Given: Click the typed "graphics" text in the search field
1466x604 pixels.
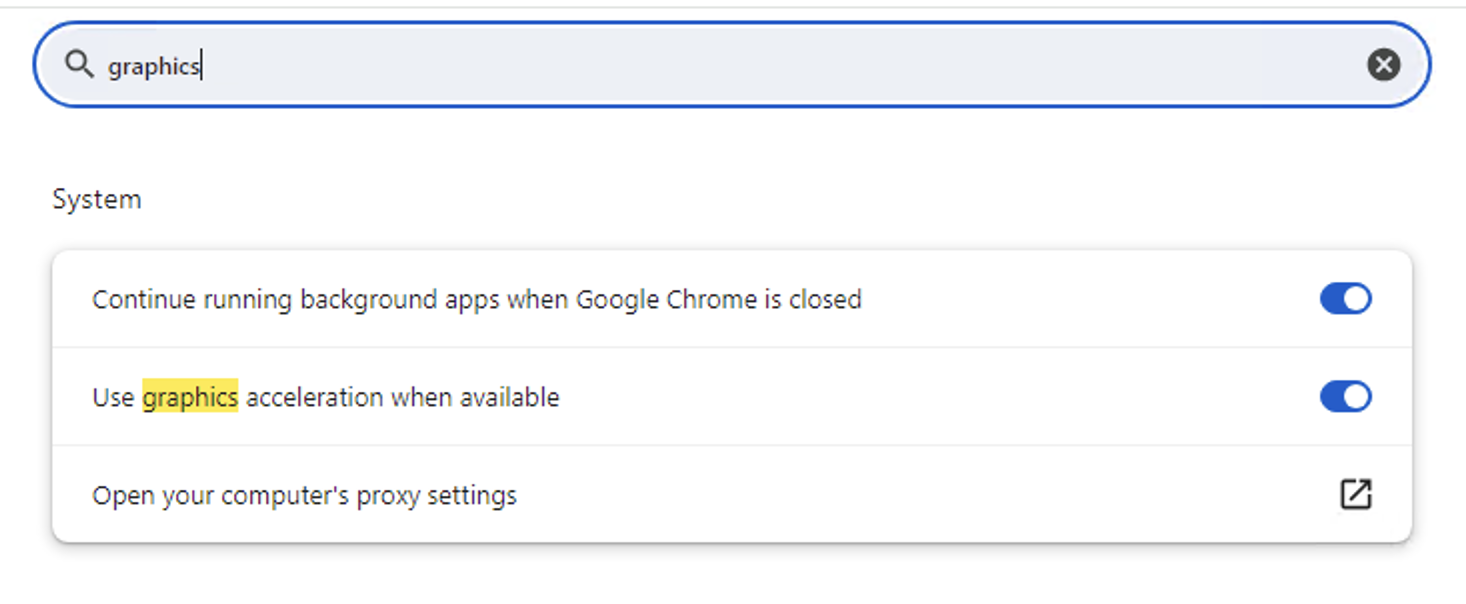Looking at the screenshot, I should tap(153, 66).
